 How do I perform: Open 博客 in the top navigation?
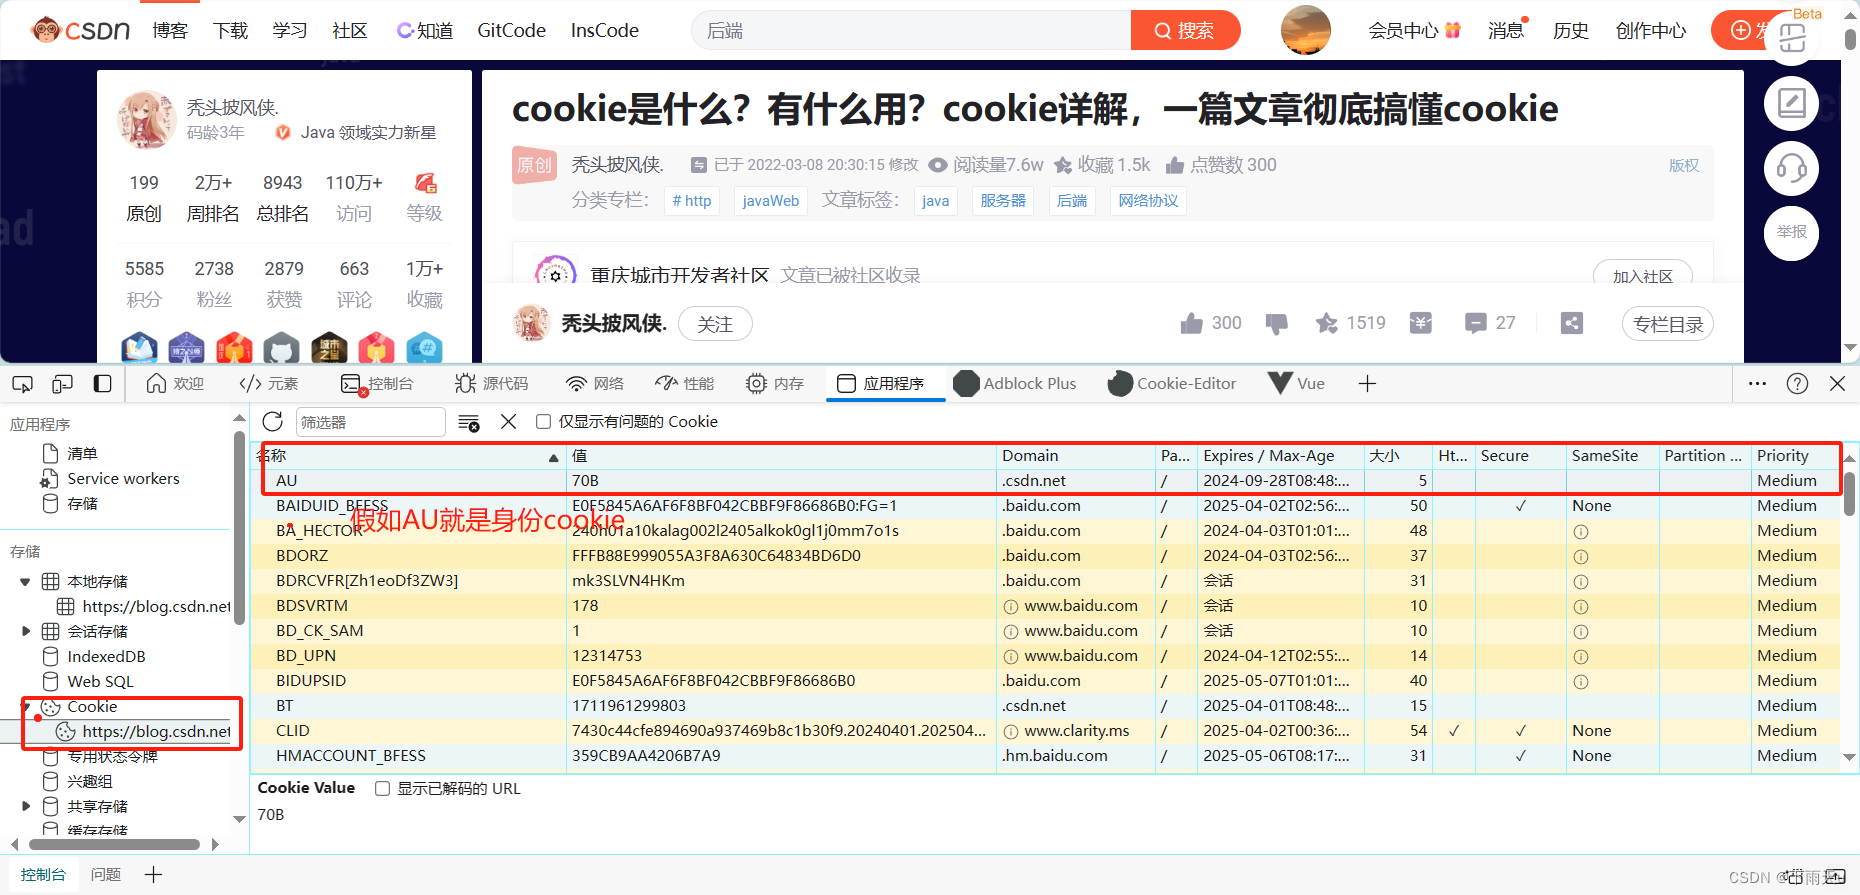pos(170,30)
